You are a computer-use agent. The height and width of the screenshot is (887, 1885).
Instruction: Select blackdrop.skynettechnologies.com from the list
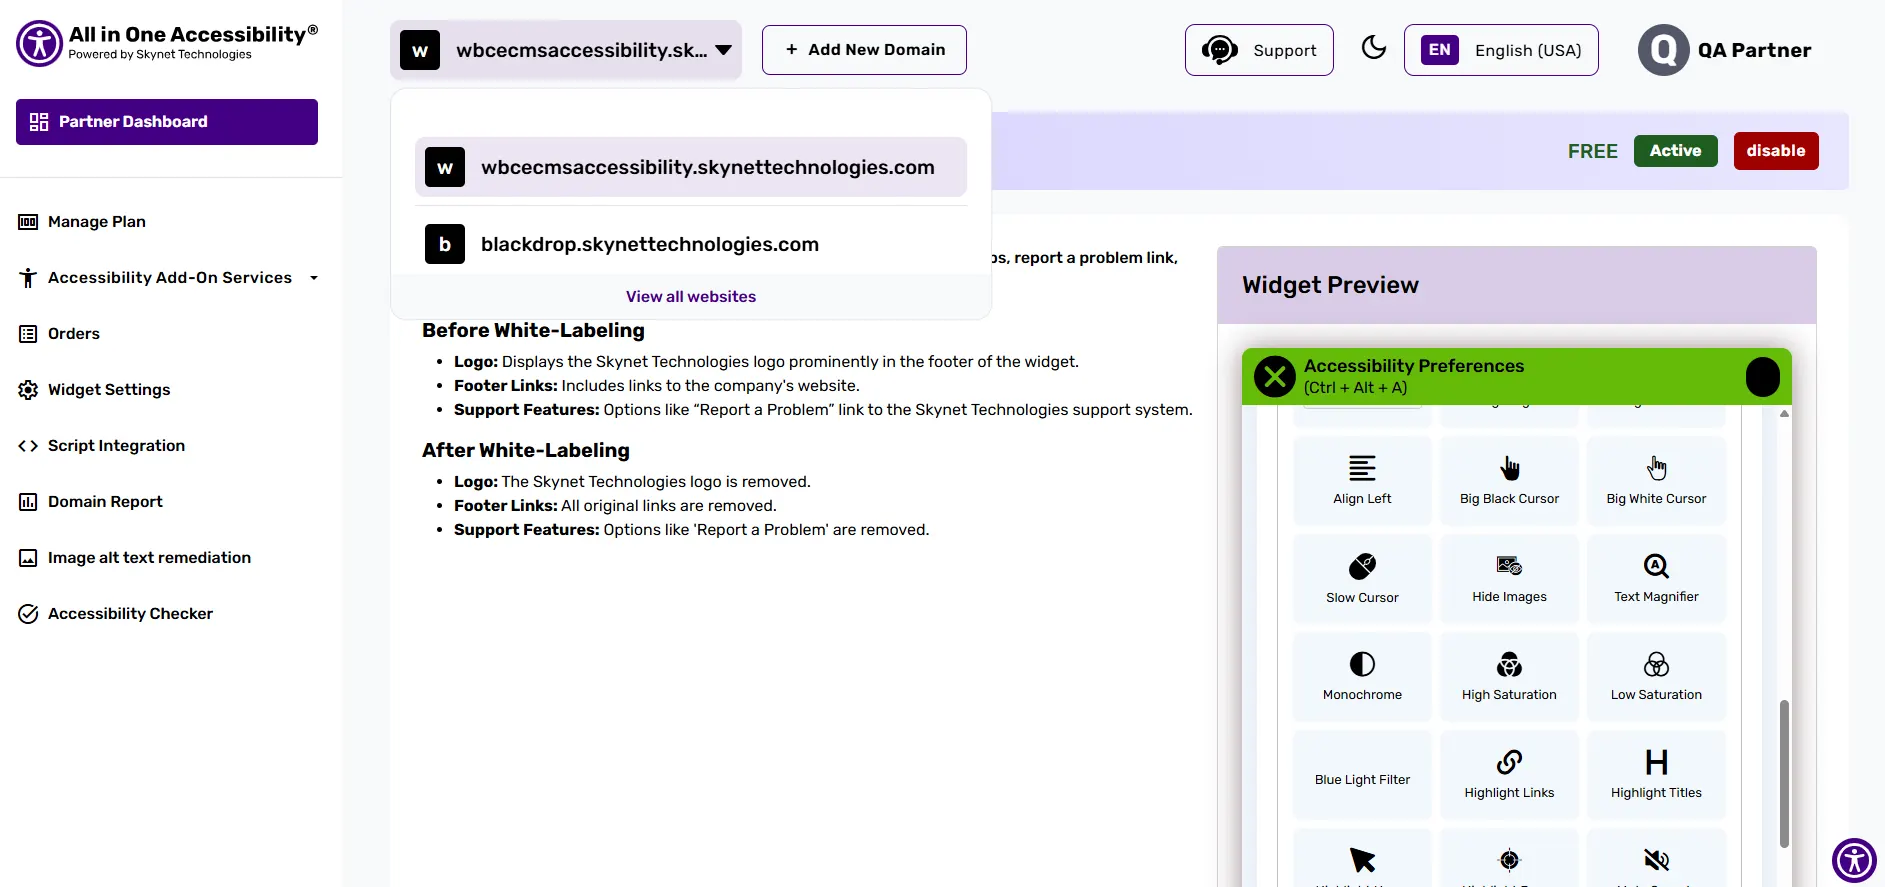pos(691,244)
